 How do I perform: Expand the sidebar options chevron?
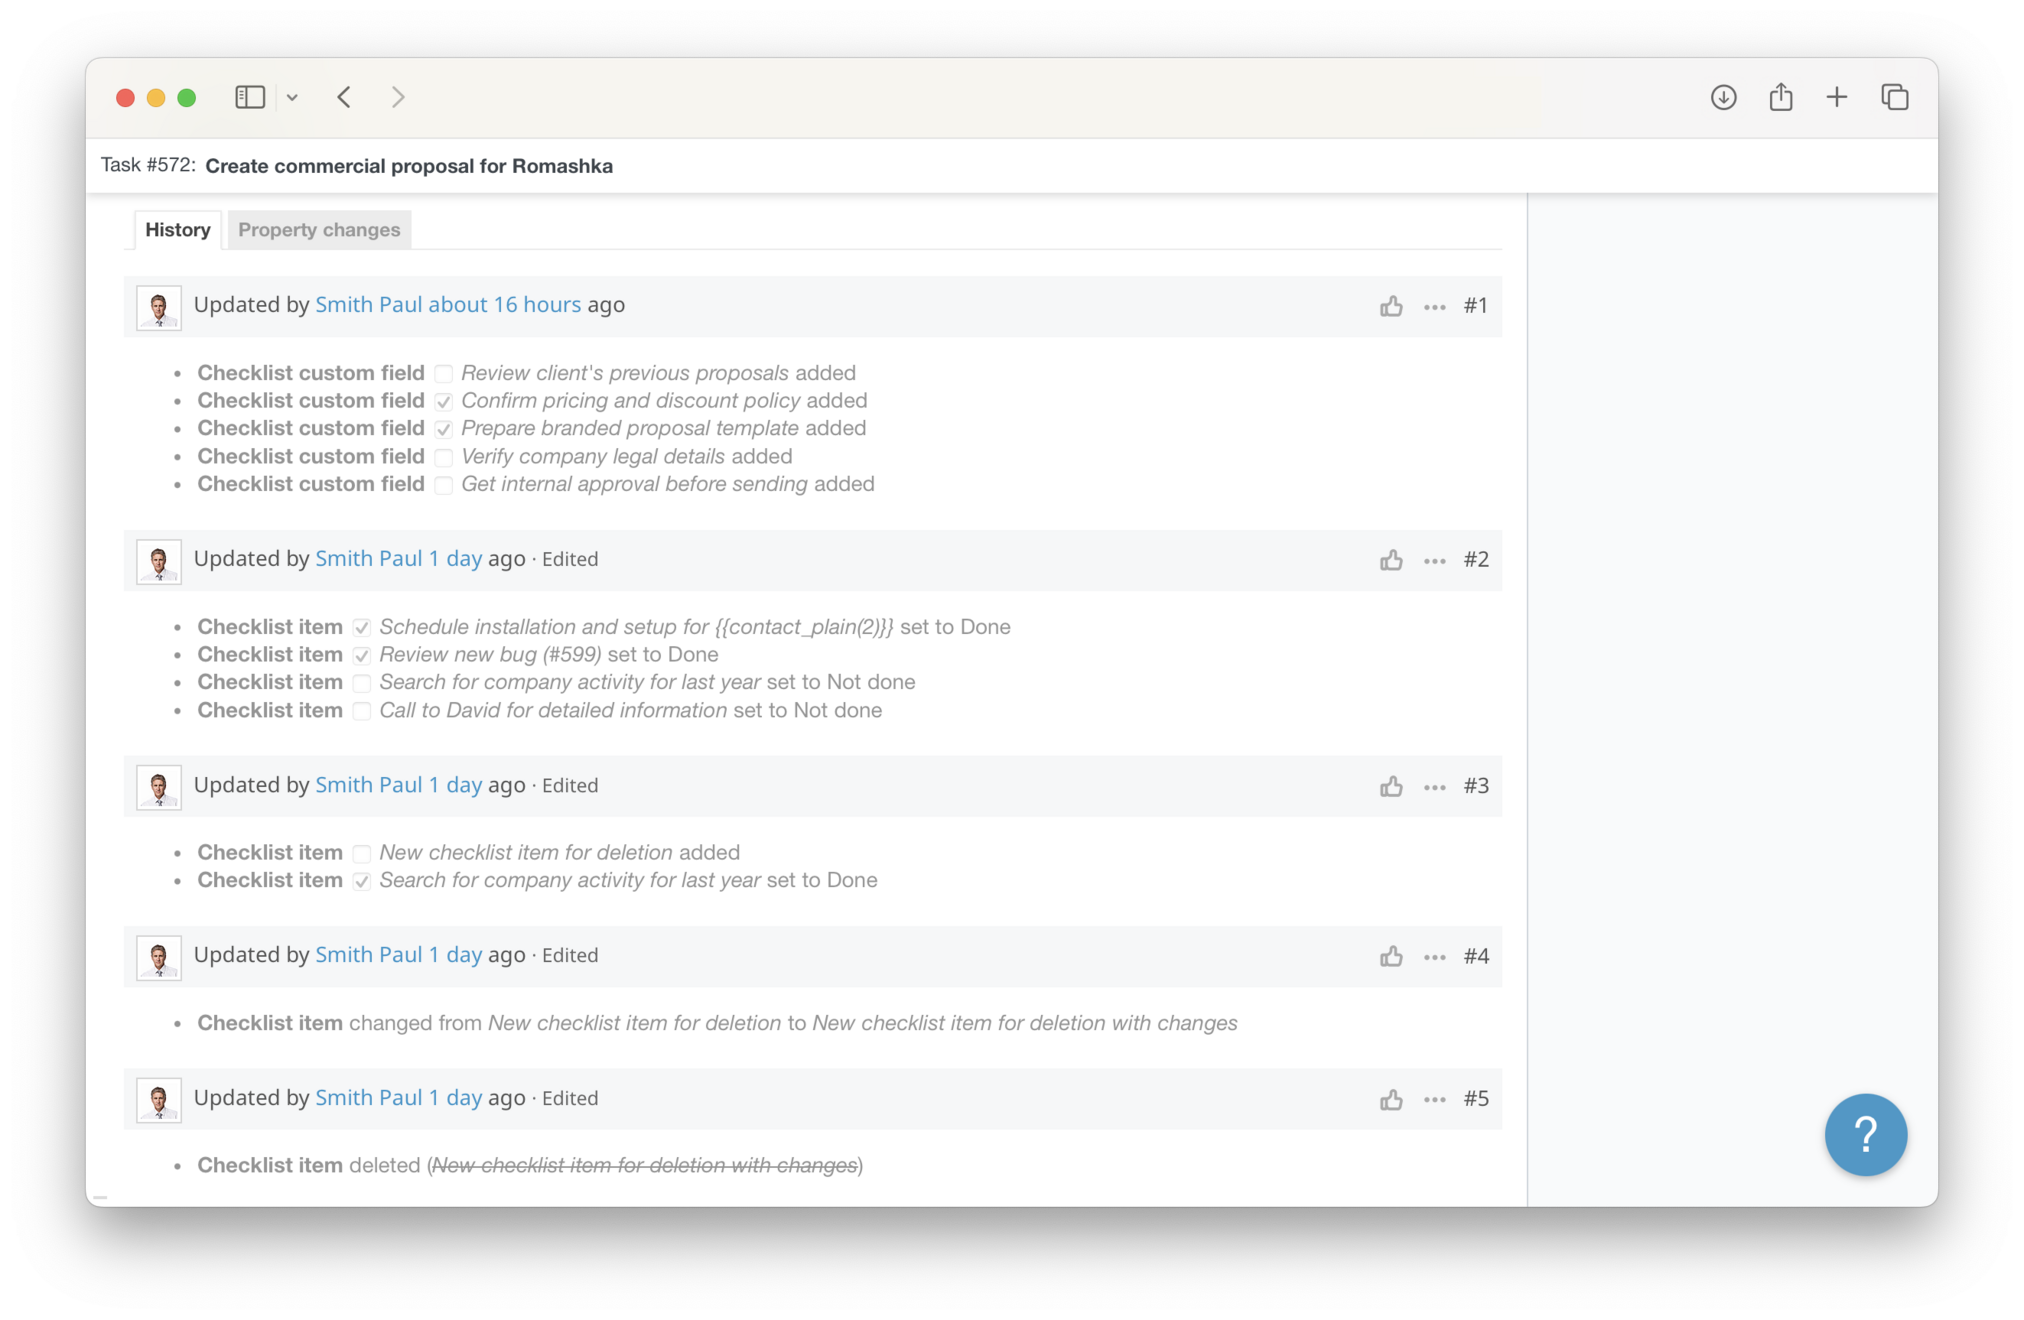coord(292,98)
